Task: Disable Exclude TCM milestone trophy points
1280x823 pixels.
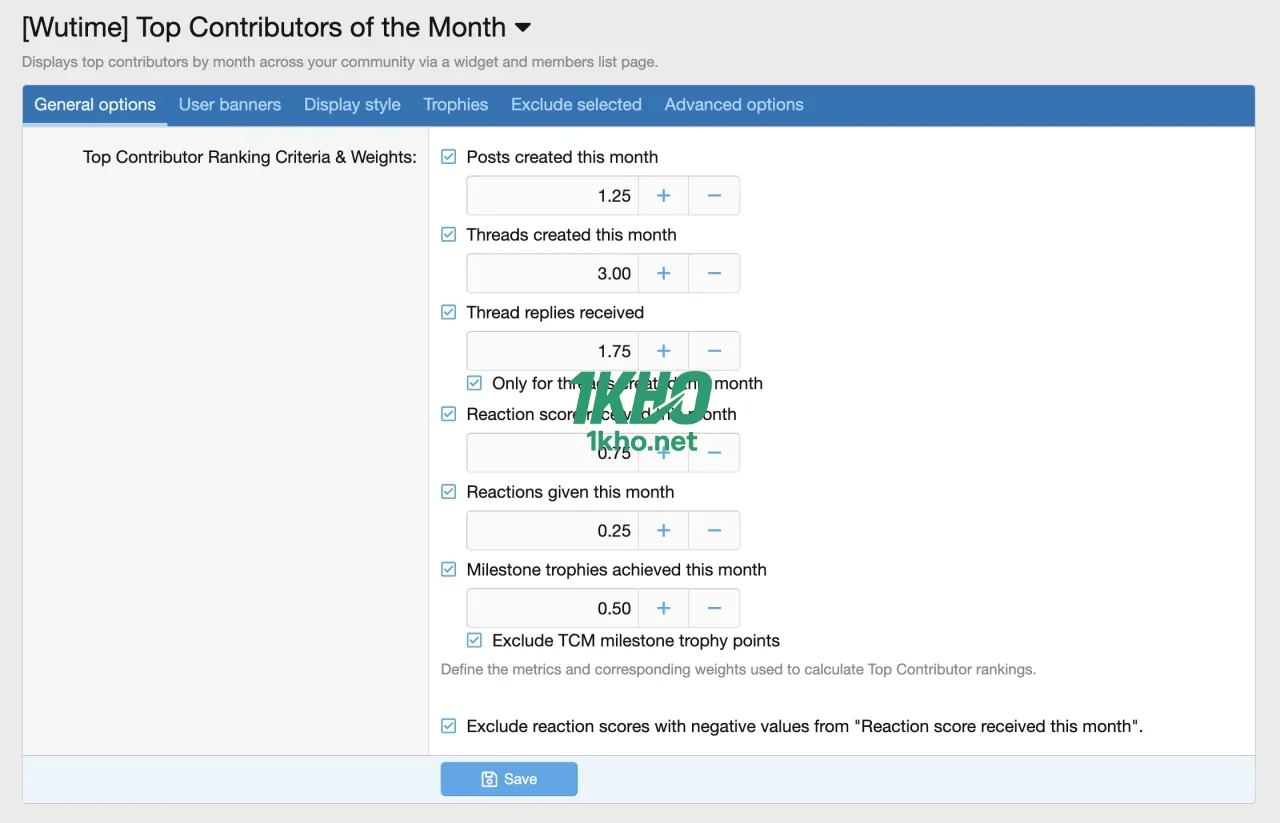Action: [474, 640]
